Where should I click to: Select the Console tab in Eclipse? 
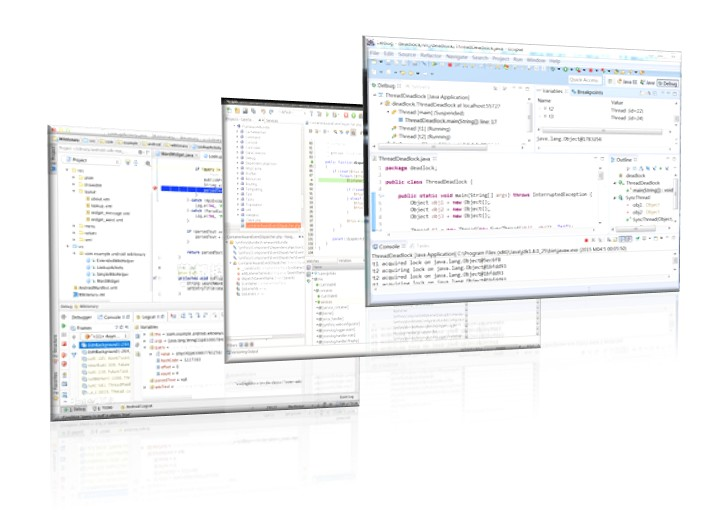pyautogui.click(x=389, y=246)
